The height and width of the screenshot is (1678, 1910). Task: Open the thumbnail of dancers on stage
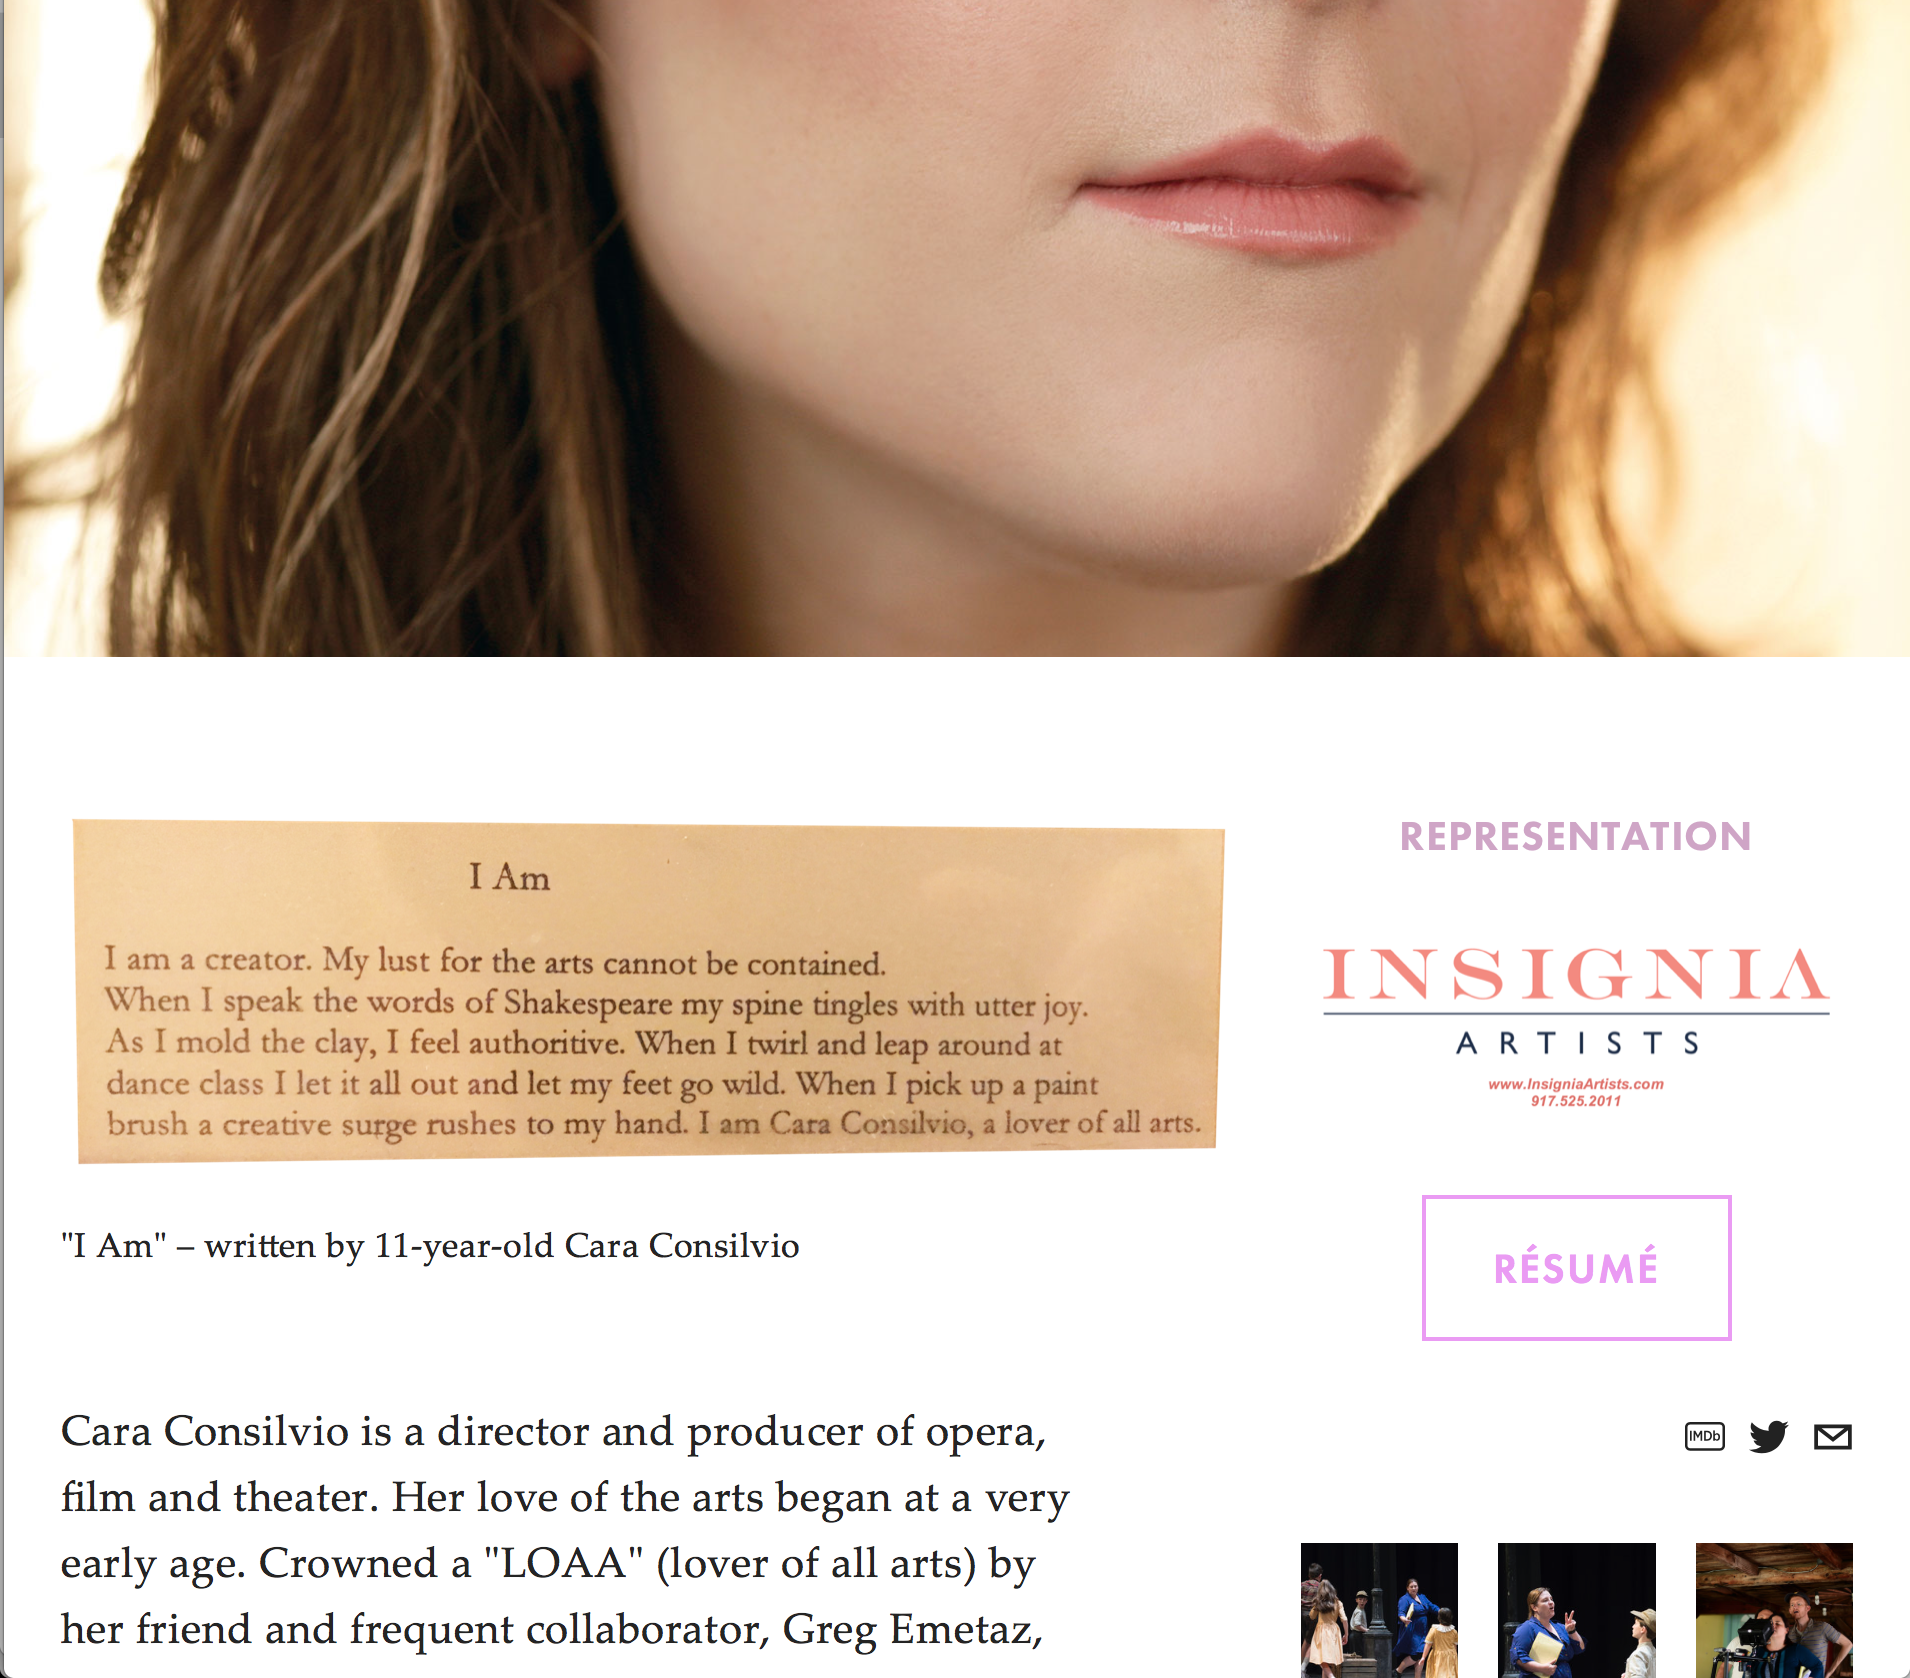point(1379,1610)
